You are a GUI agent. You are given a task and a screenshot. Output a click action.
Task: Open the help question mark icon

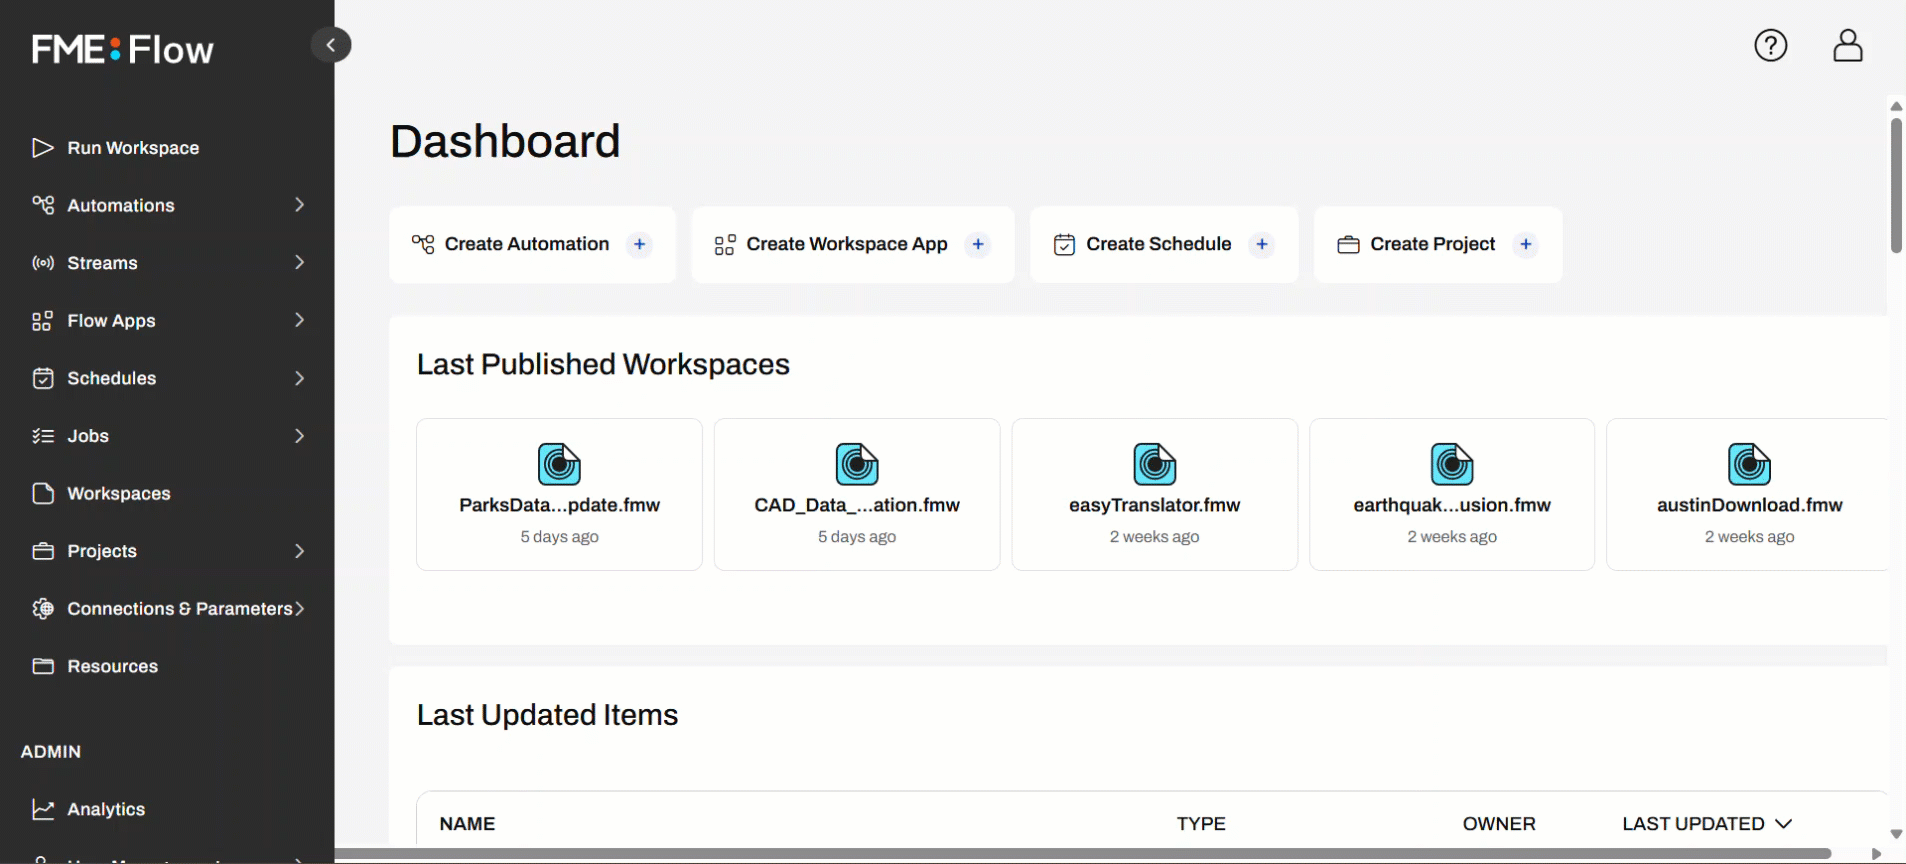click(x=1770, y=46)
